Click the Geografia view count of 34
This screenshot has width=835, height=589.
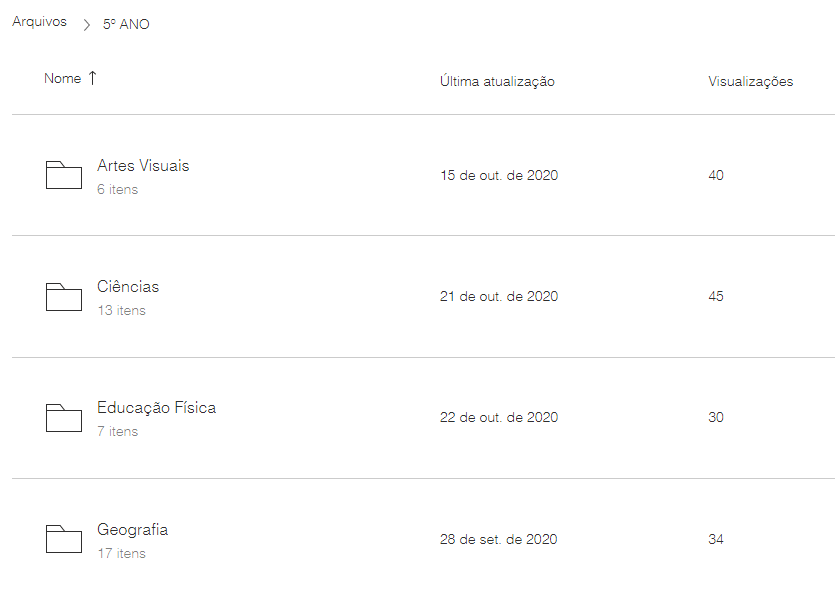(716, 540)
